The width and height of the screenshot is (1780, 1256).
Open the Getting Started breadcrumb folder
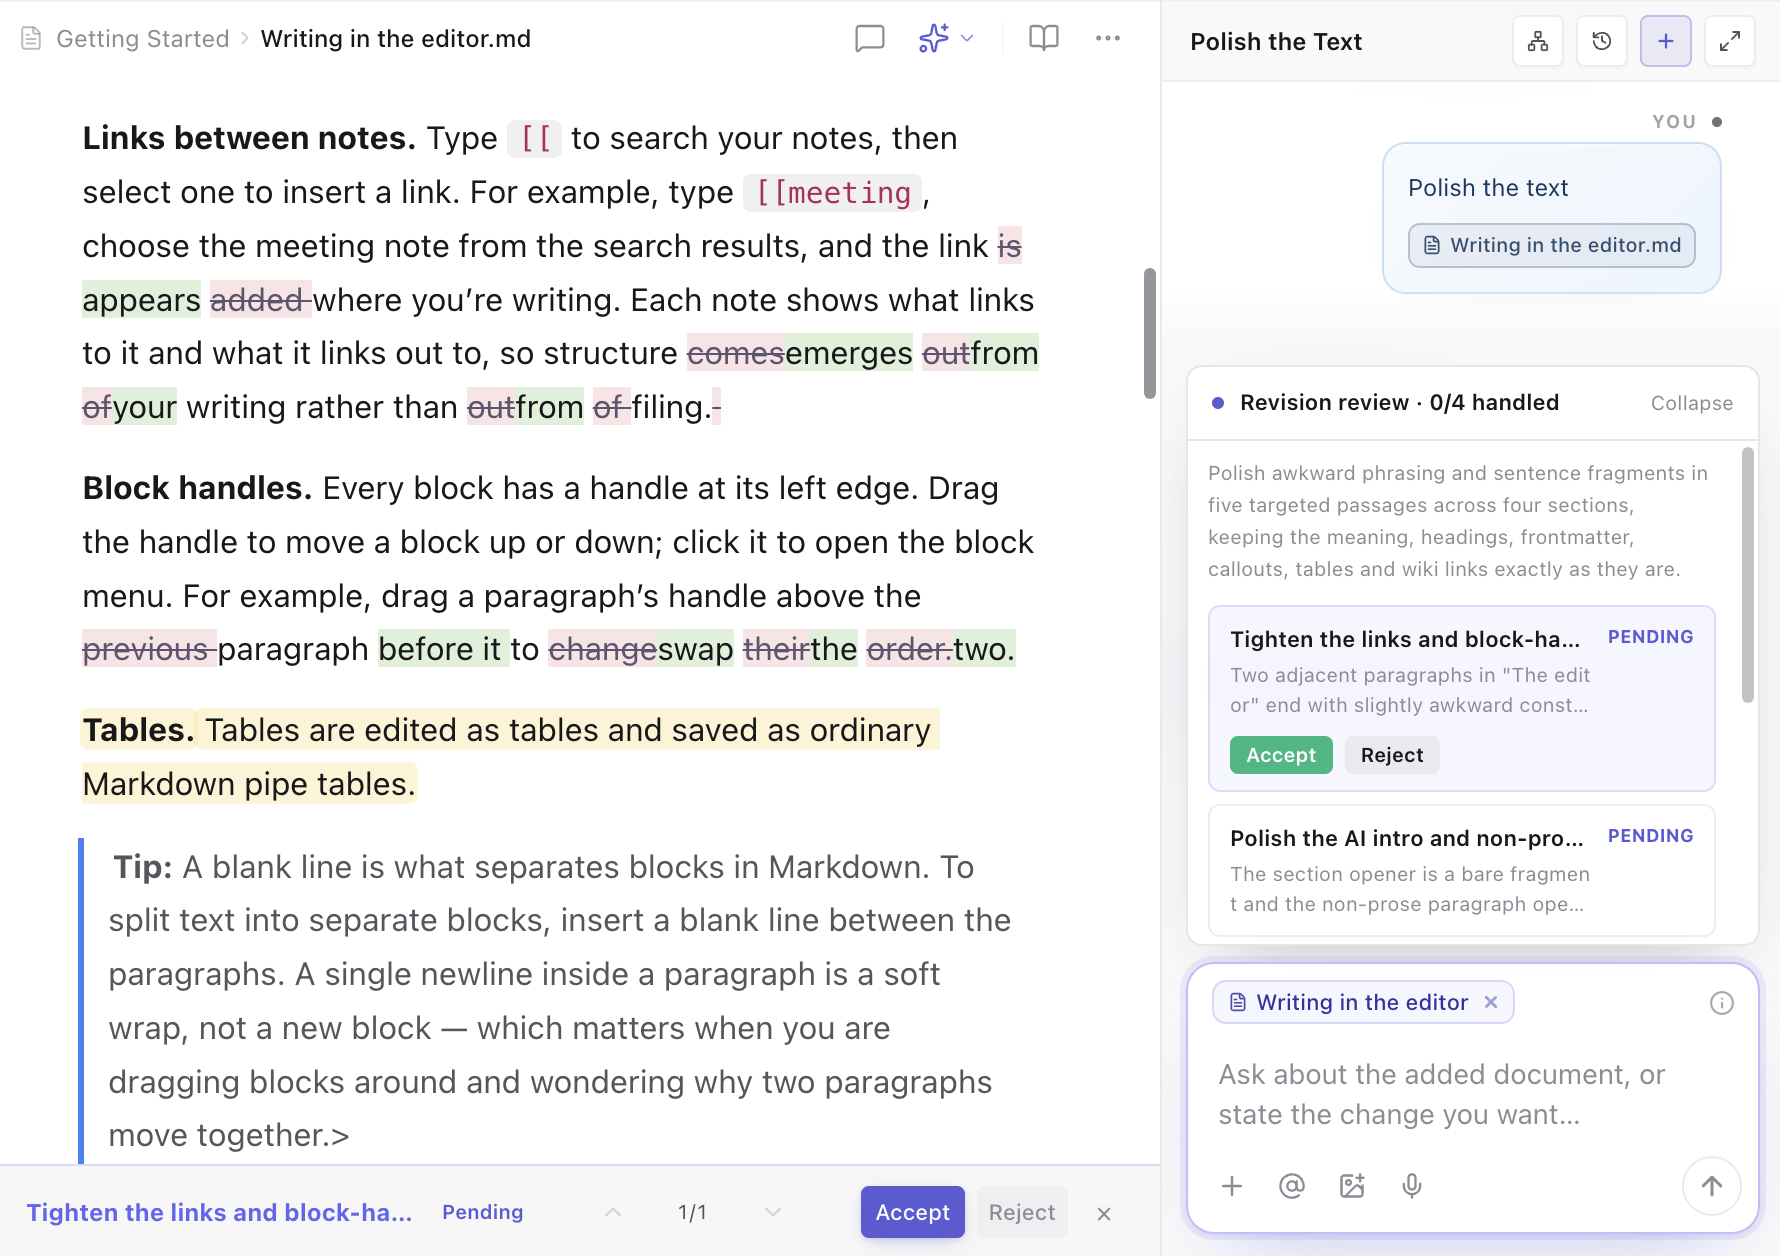tap(143, 39)
